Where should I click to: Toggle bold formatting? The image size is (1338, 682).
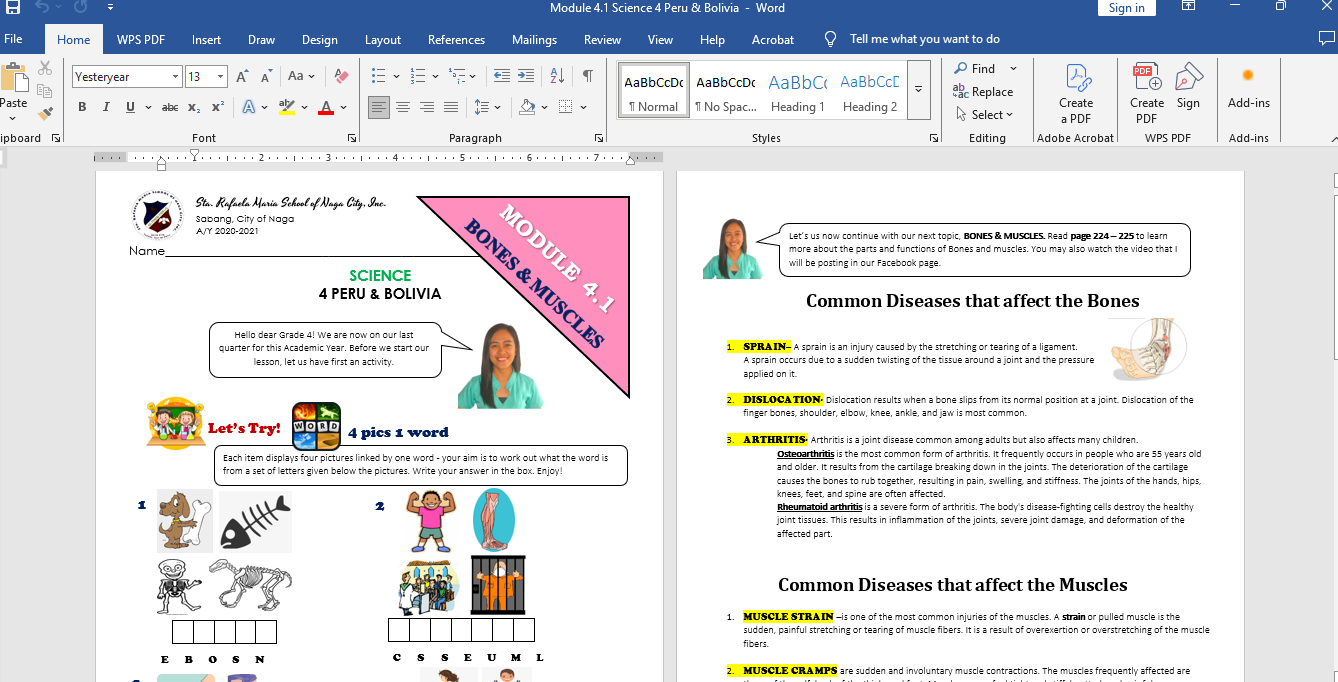click(x=82, y=107)
